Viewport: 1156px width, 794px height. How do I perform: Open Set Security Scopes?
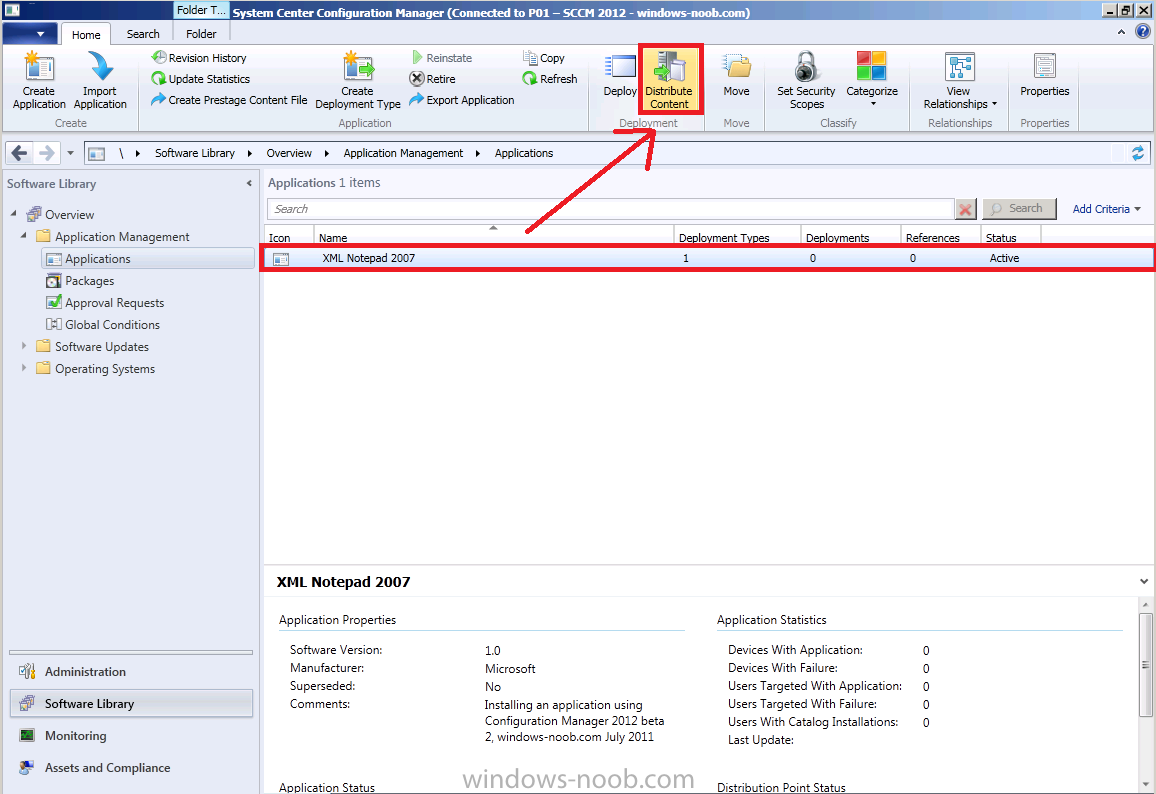[x=806, y=80]
